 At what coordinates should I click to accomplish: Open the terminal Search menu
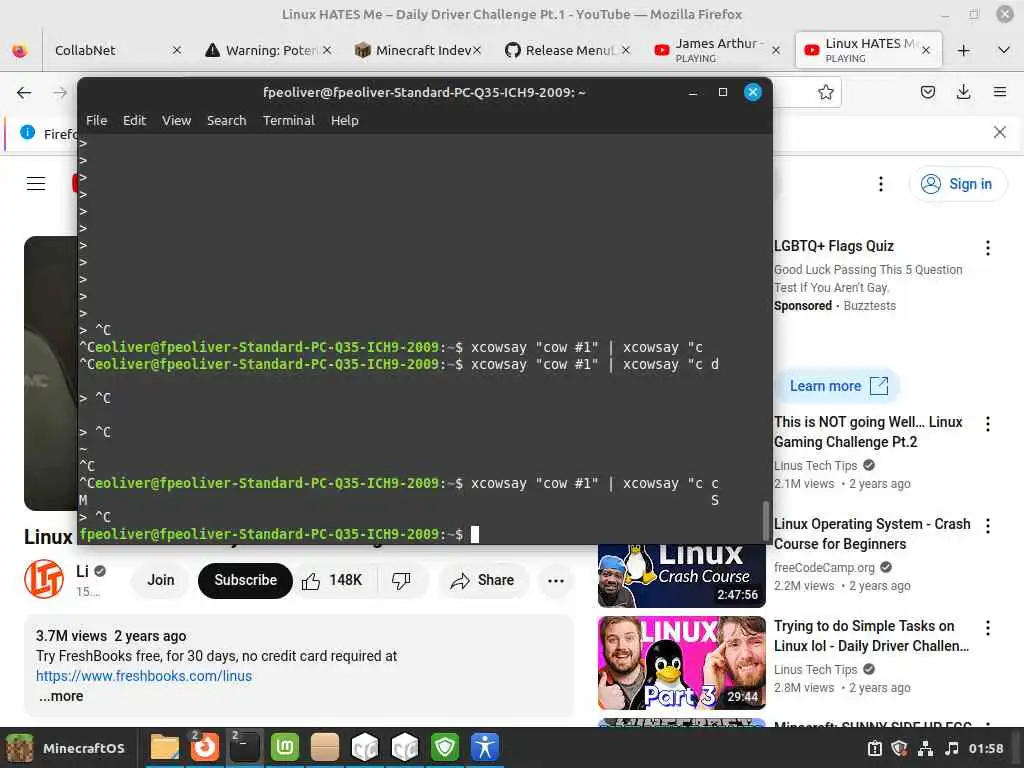tap(227, 120)
